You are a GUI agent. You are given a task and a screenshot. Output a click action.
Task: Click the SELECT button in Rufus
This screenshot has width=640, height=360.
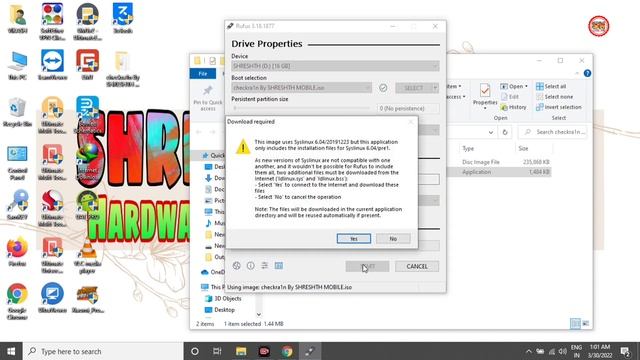pyautogui.click(x=413, y=88)
